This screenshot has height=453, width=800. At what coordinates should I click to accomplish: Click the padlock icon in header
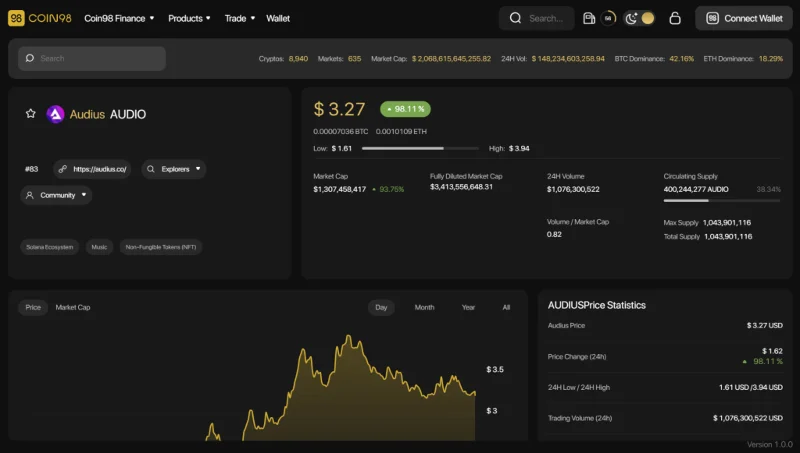(x=674, y=18)
